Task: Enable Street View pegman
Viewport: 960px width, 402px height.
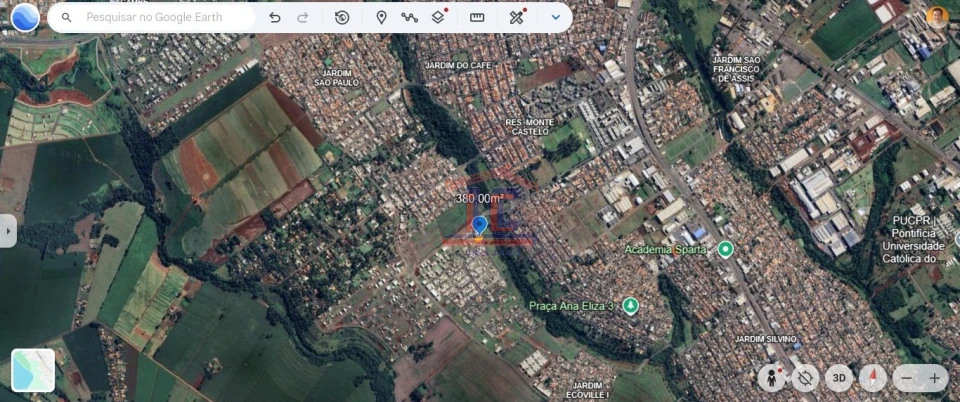Action: pos(771,378)
